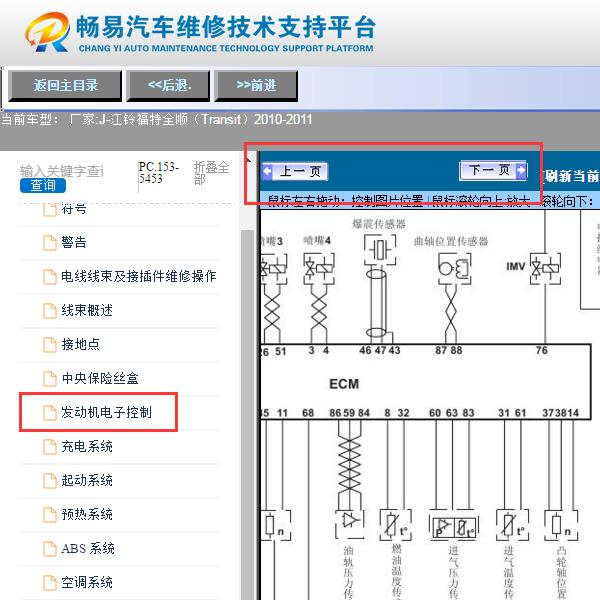Click the document icon next to ABS 系统
Viewport: 600px width, 600px height.
[x=50, y=549]
